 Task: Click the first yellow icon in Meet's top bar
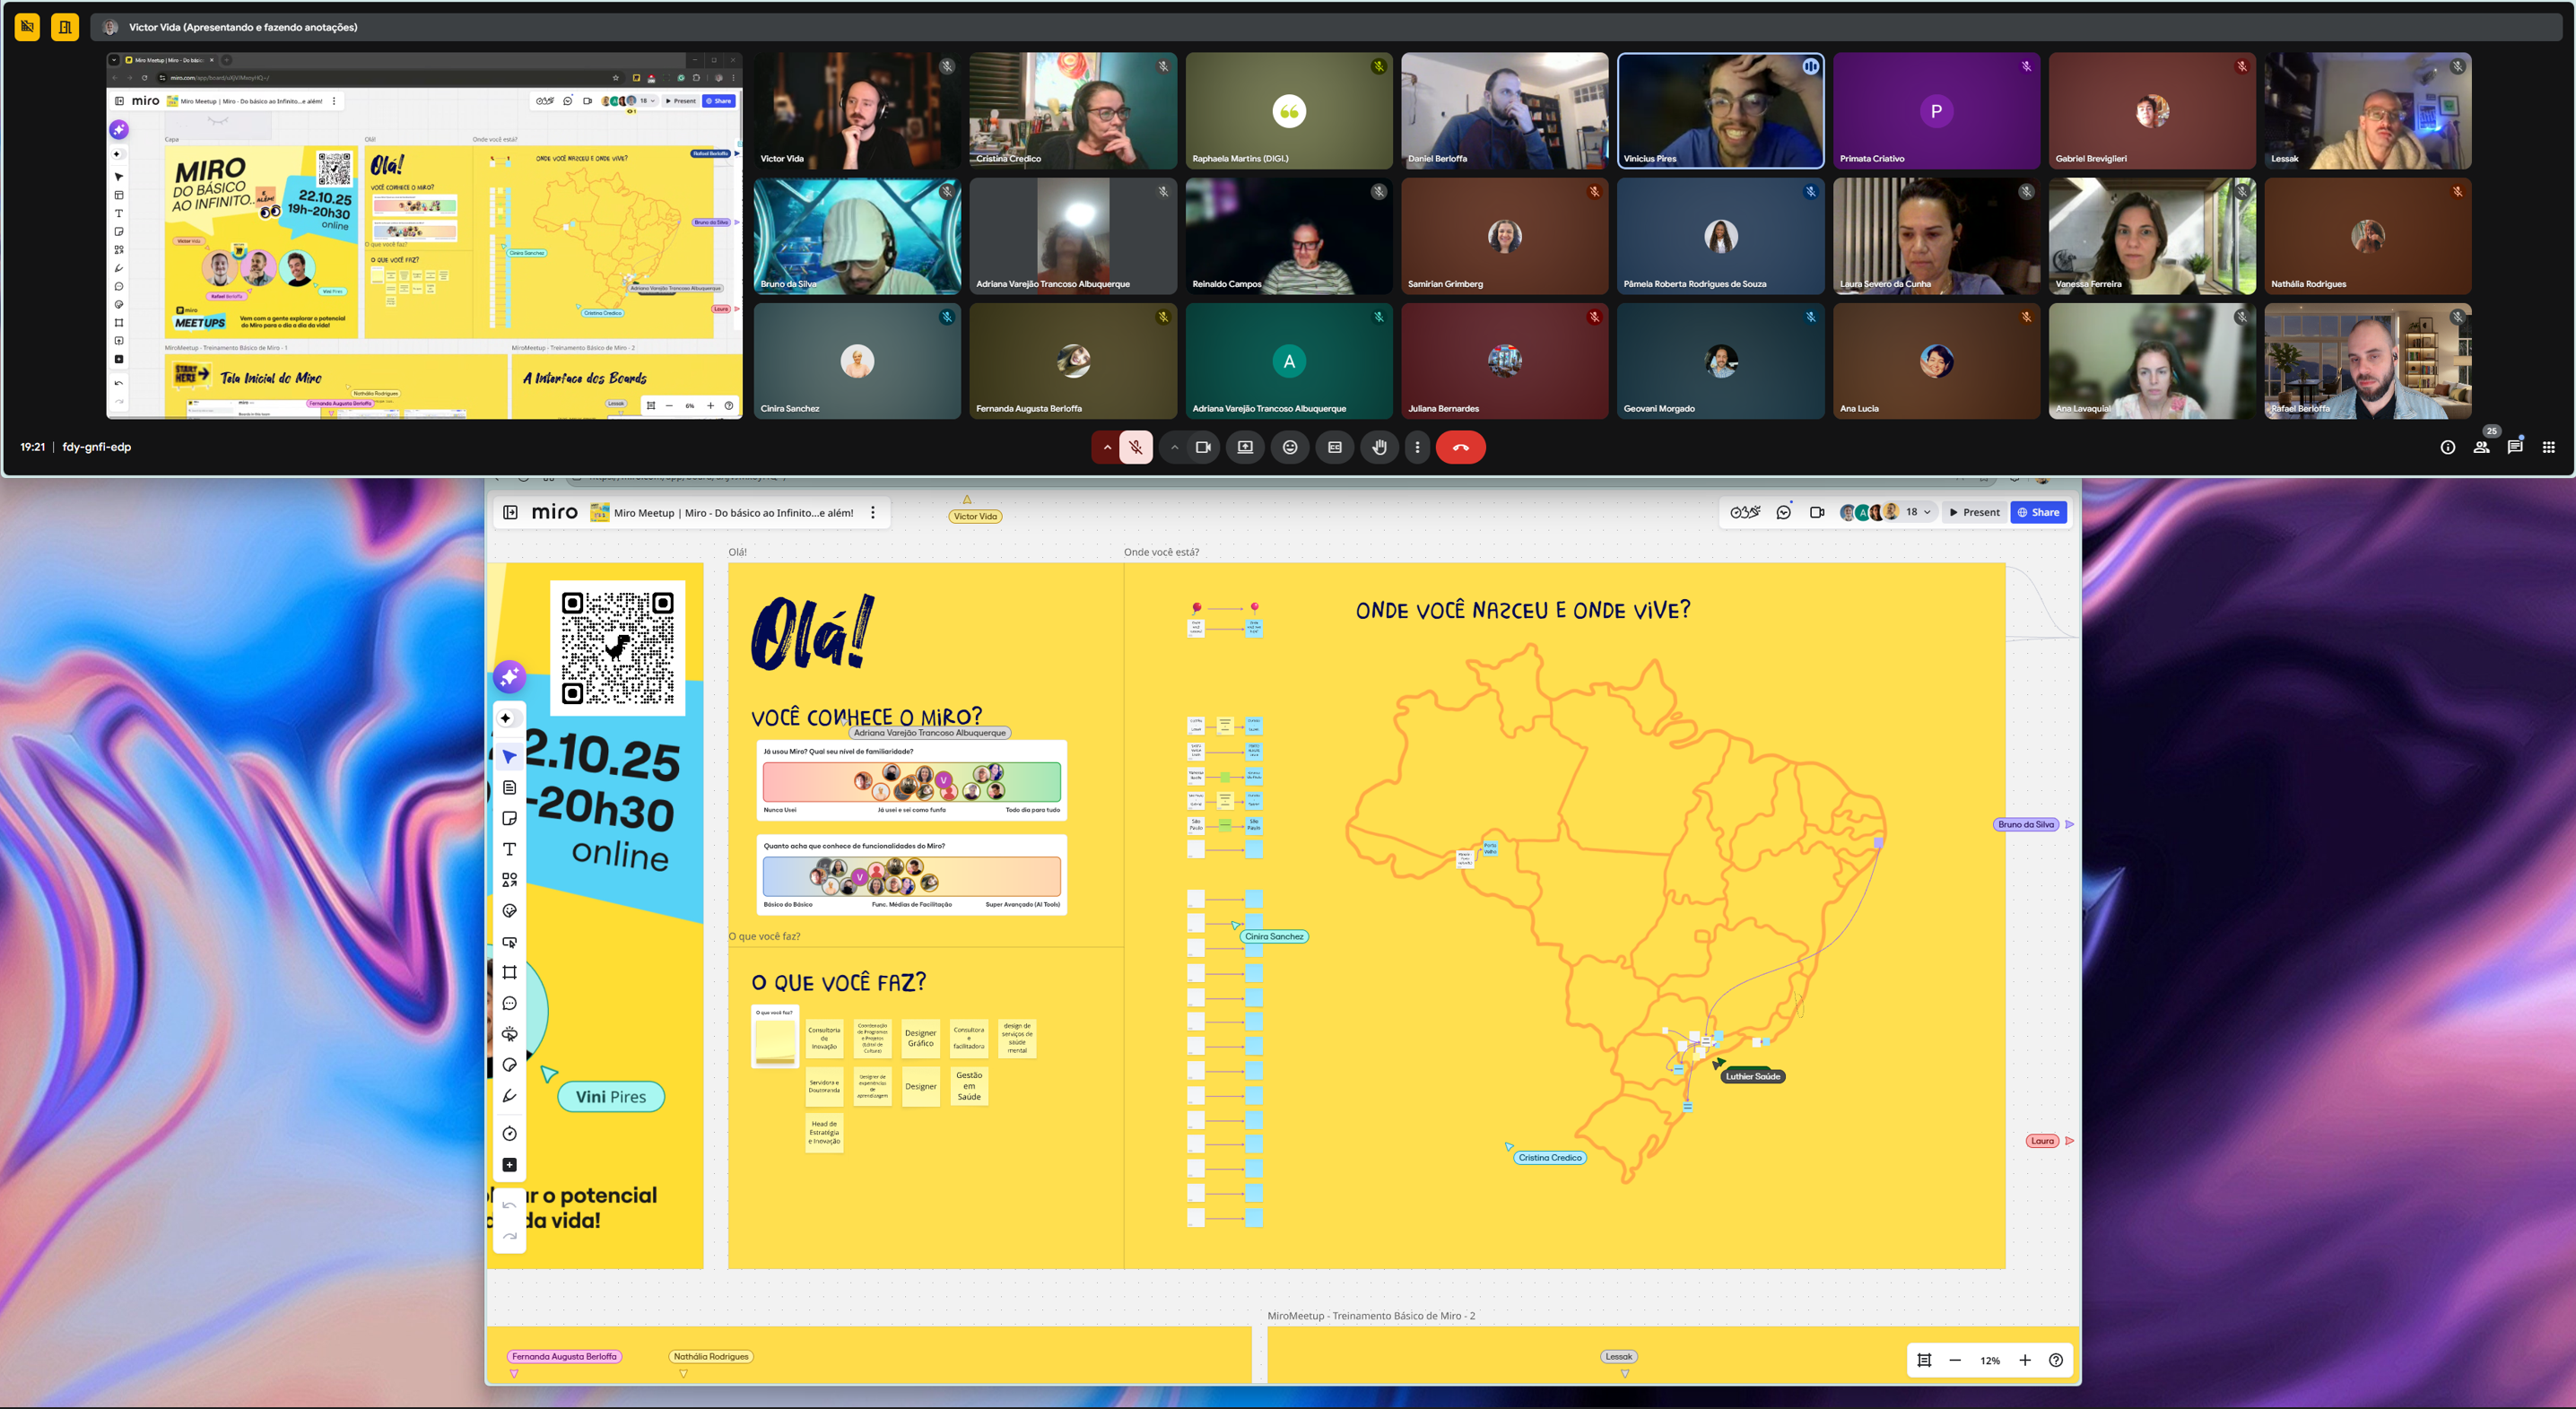[27, 27]
